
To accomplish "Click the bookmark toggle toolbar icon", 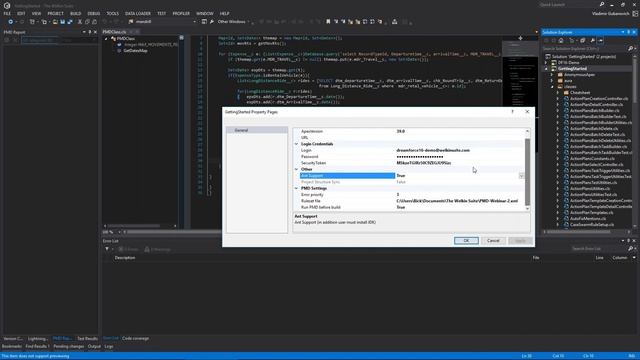I will click(328, 22).
